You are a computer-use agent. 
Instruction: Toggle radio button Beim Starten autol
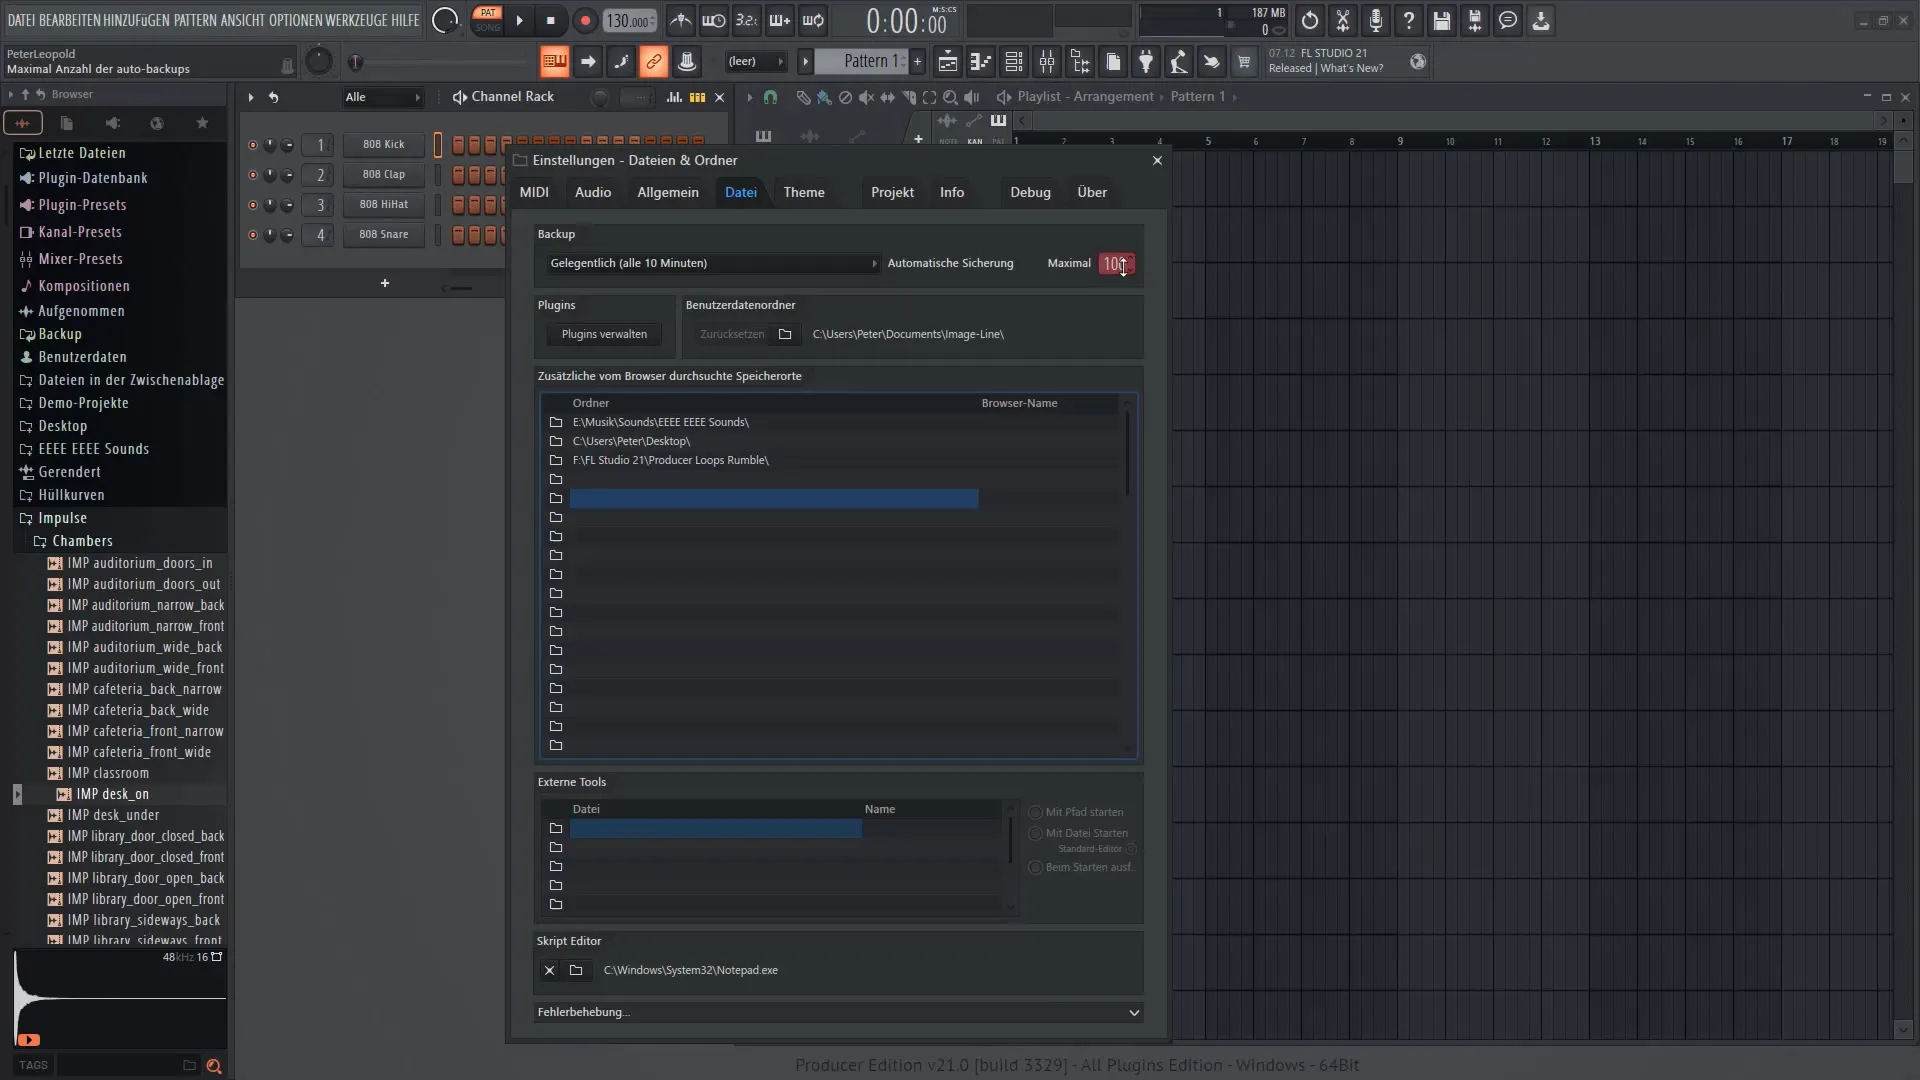[1035, 866]
